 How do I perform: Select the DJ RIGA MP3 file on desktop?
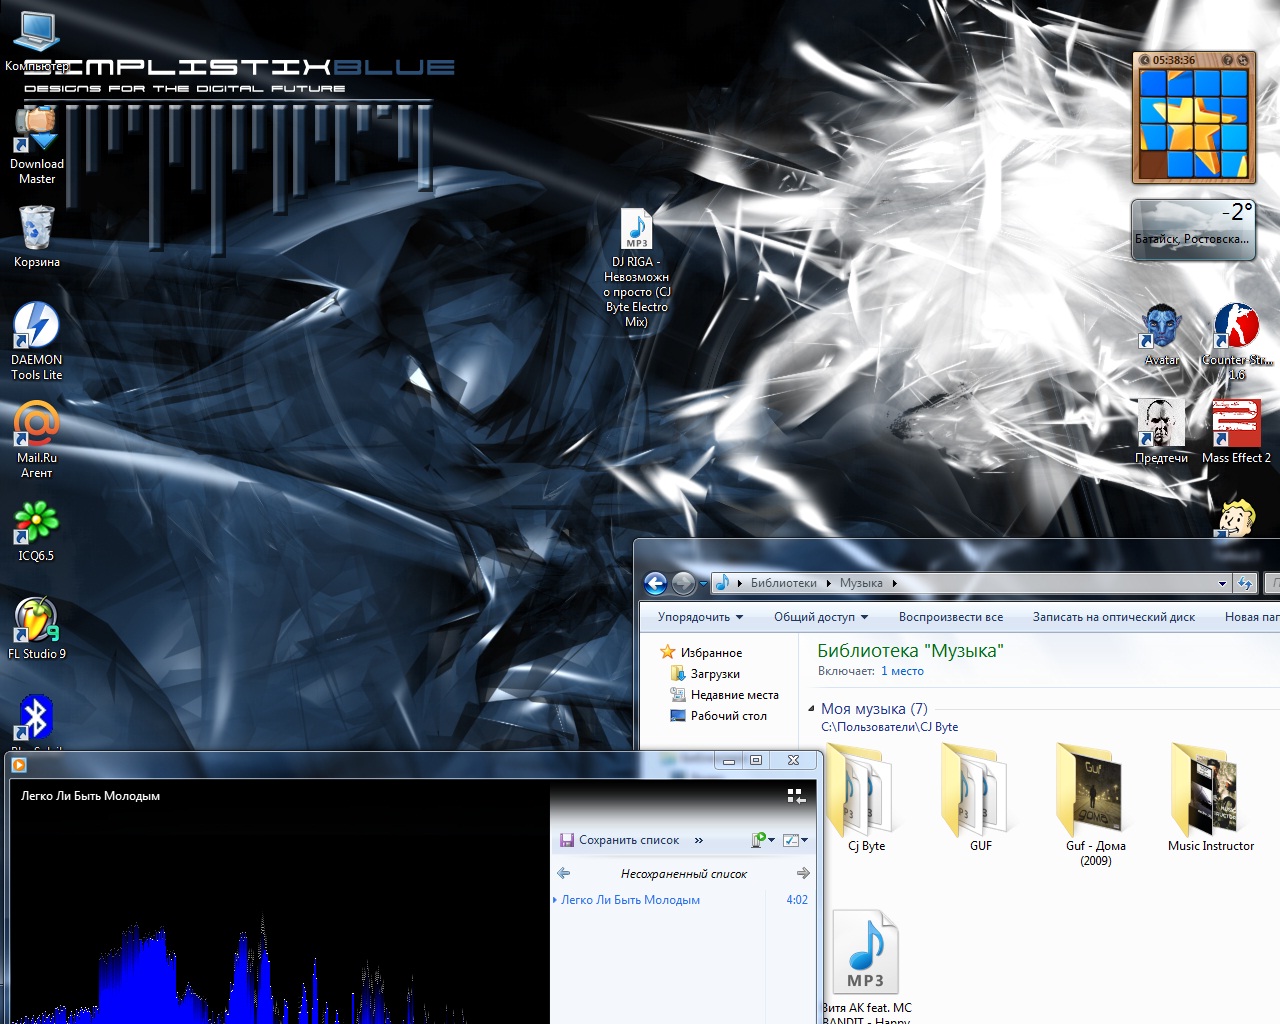click(x=637, y=268)
